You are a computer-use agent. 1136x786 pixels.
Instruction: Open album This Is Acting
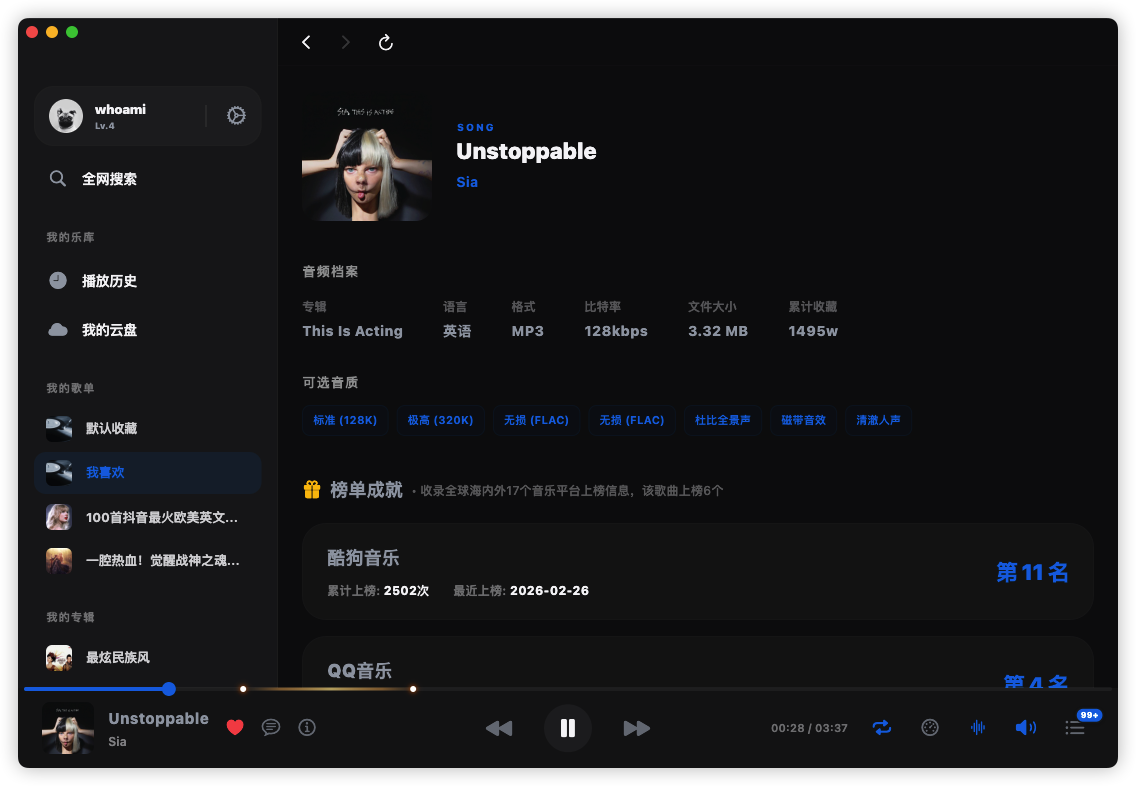pos(352,331)
